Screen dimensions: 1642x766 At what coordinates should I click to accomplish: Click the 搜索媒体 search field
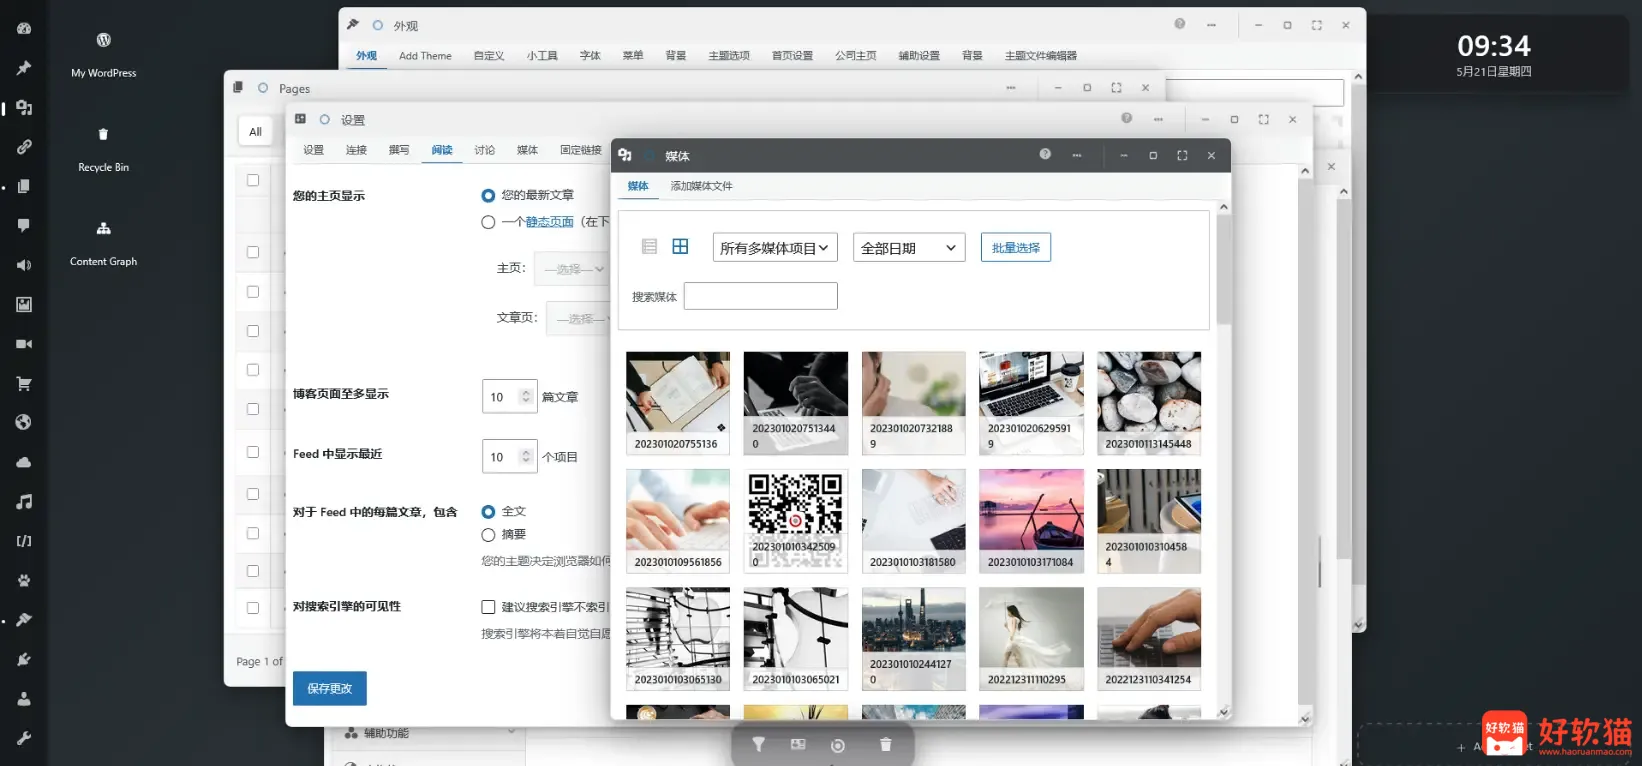click(761, 296)
